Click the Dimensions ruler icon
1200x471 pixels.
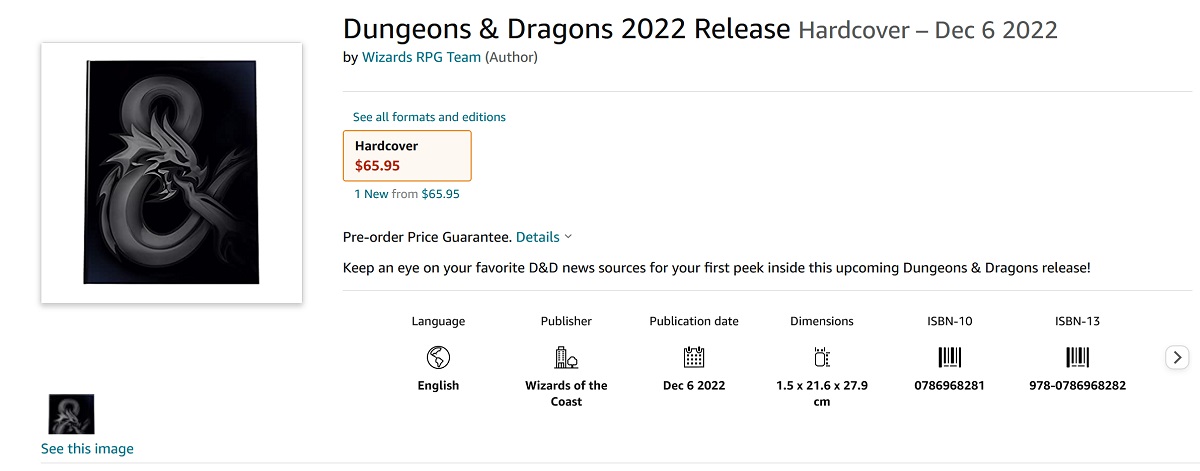[822, 357]
